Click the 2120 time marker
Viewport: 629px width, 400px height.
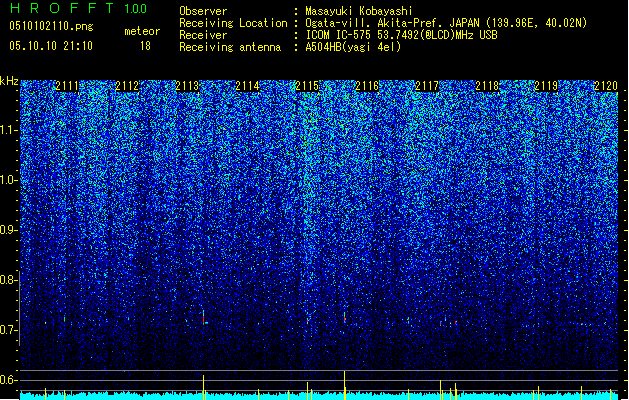point(606,86)
